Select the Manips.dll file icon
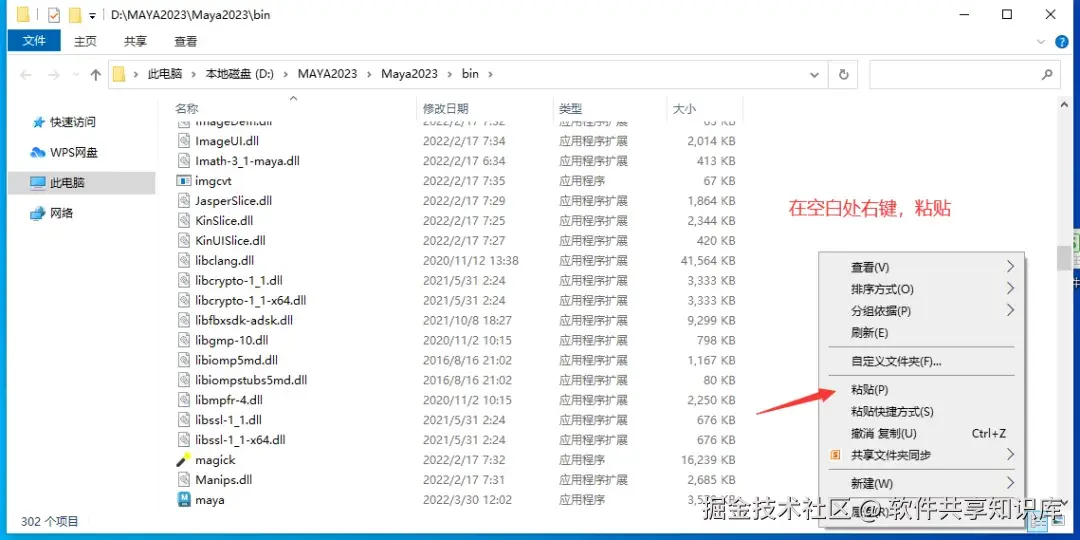 (183, 479)
